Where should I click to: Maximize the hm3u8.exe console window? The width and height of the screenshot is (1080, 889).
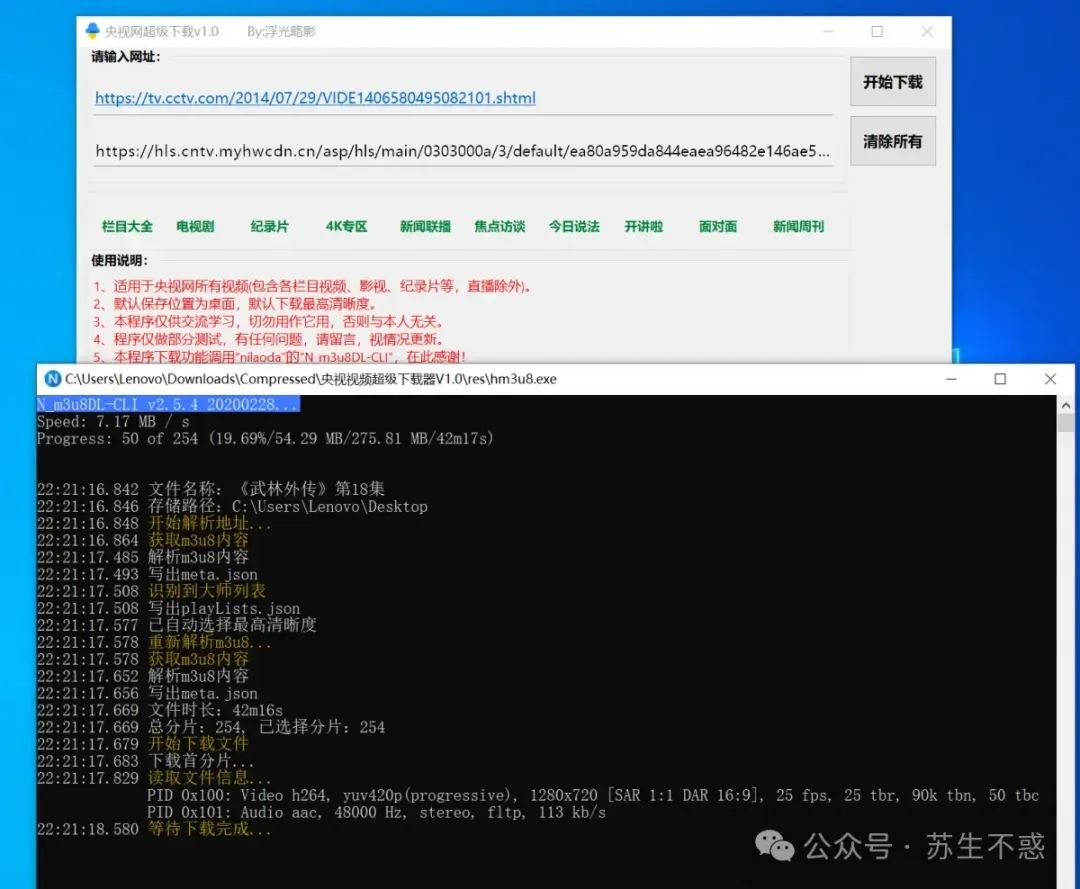click(1000, 379)
